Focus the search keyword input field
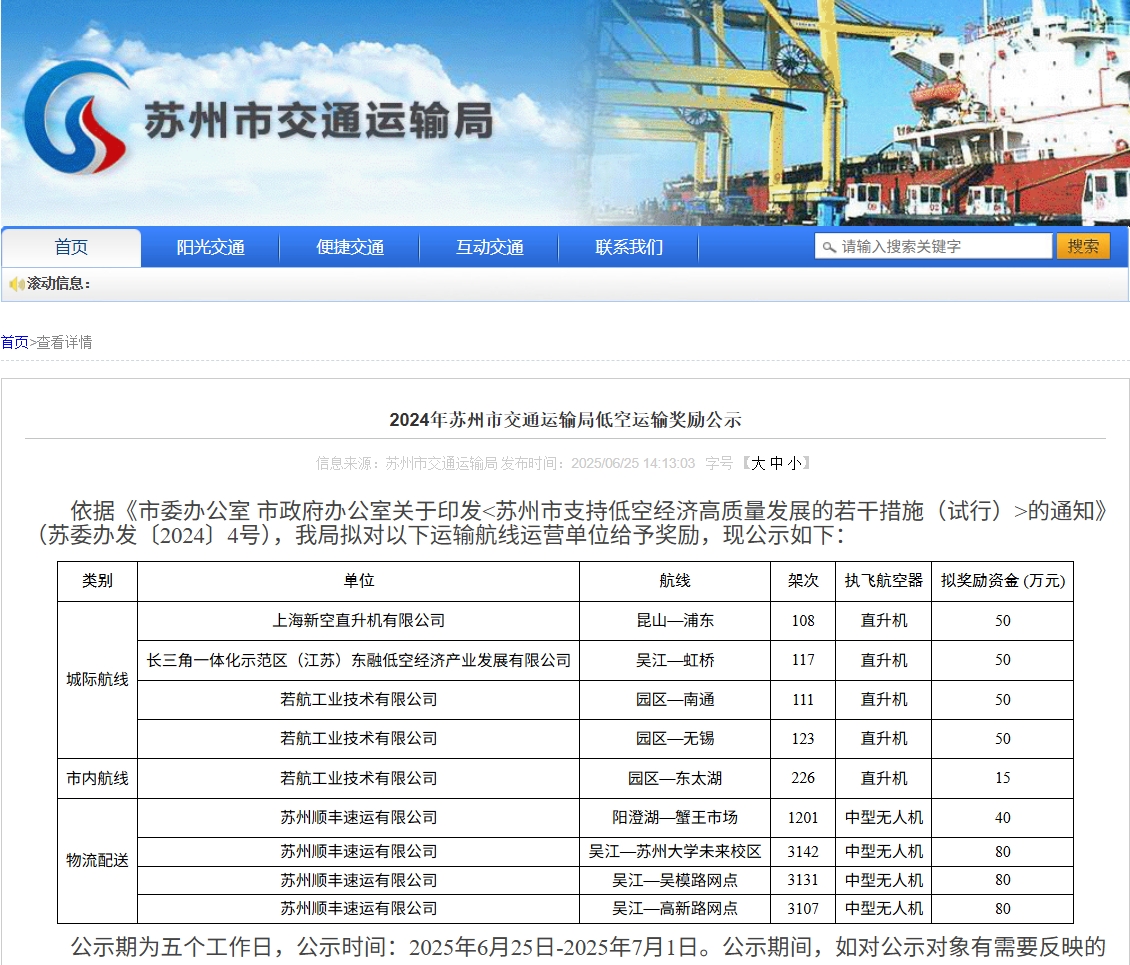Viewport: 1130px width, 965px height. tap(940, 247)
